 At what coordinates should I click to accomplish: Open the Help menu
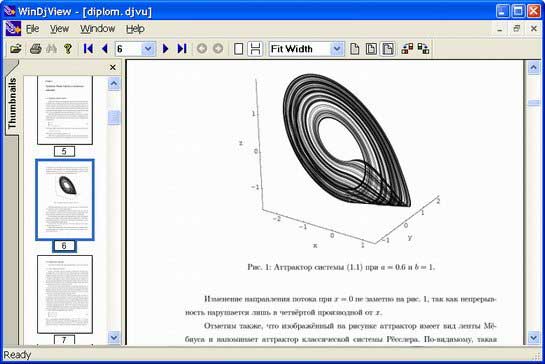pyautogui.click(x=135, y=29)
